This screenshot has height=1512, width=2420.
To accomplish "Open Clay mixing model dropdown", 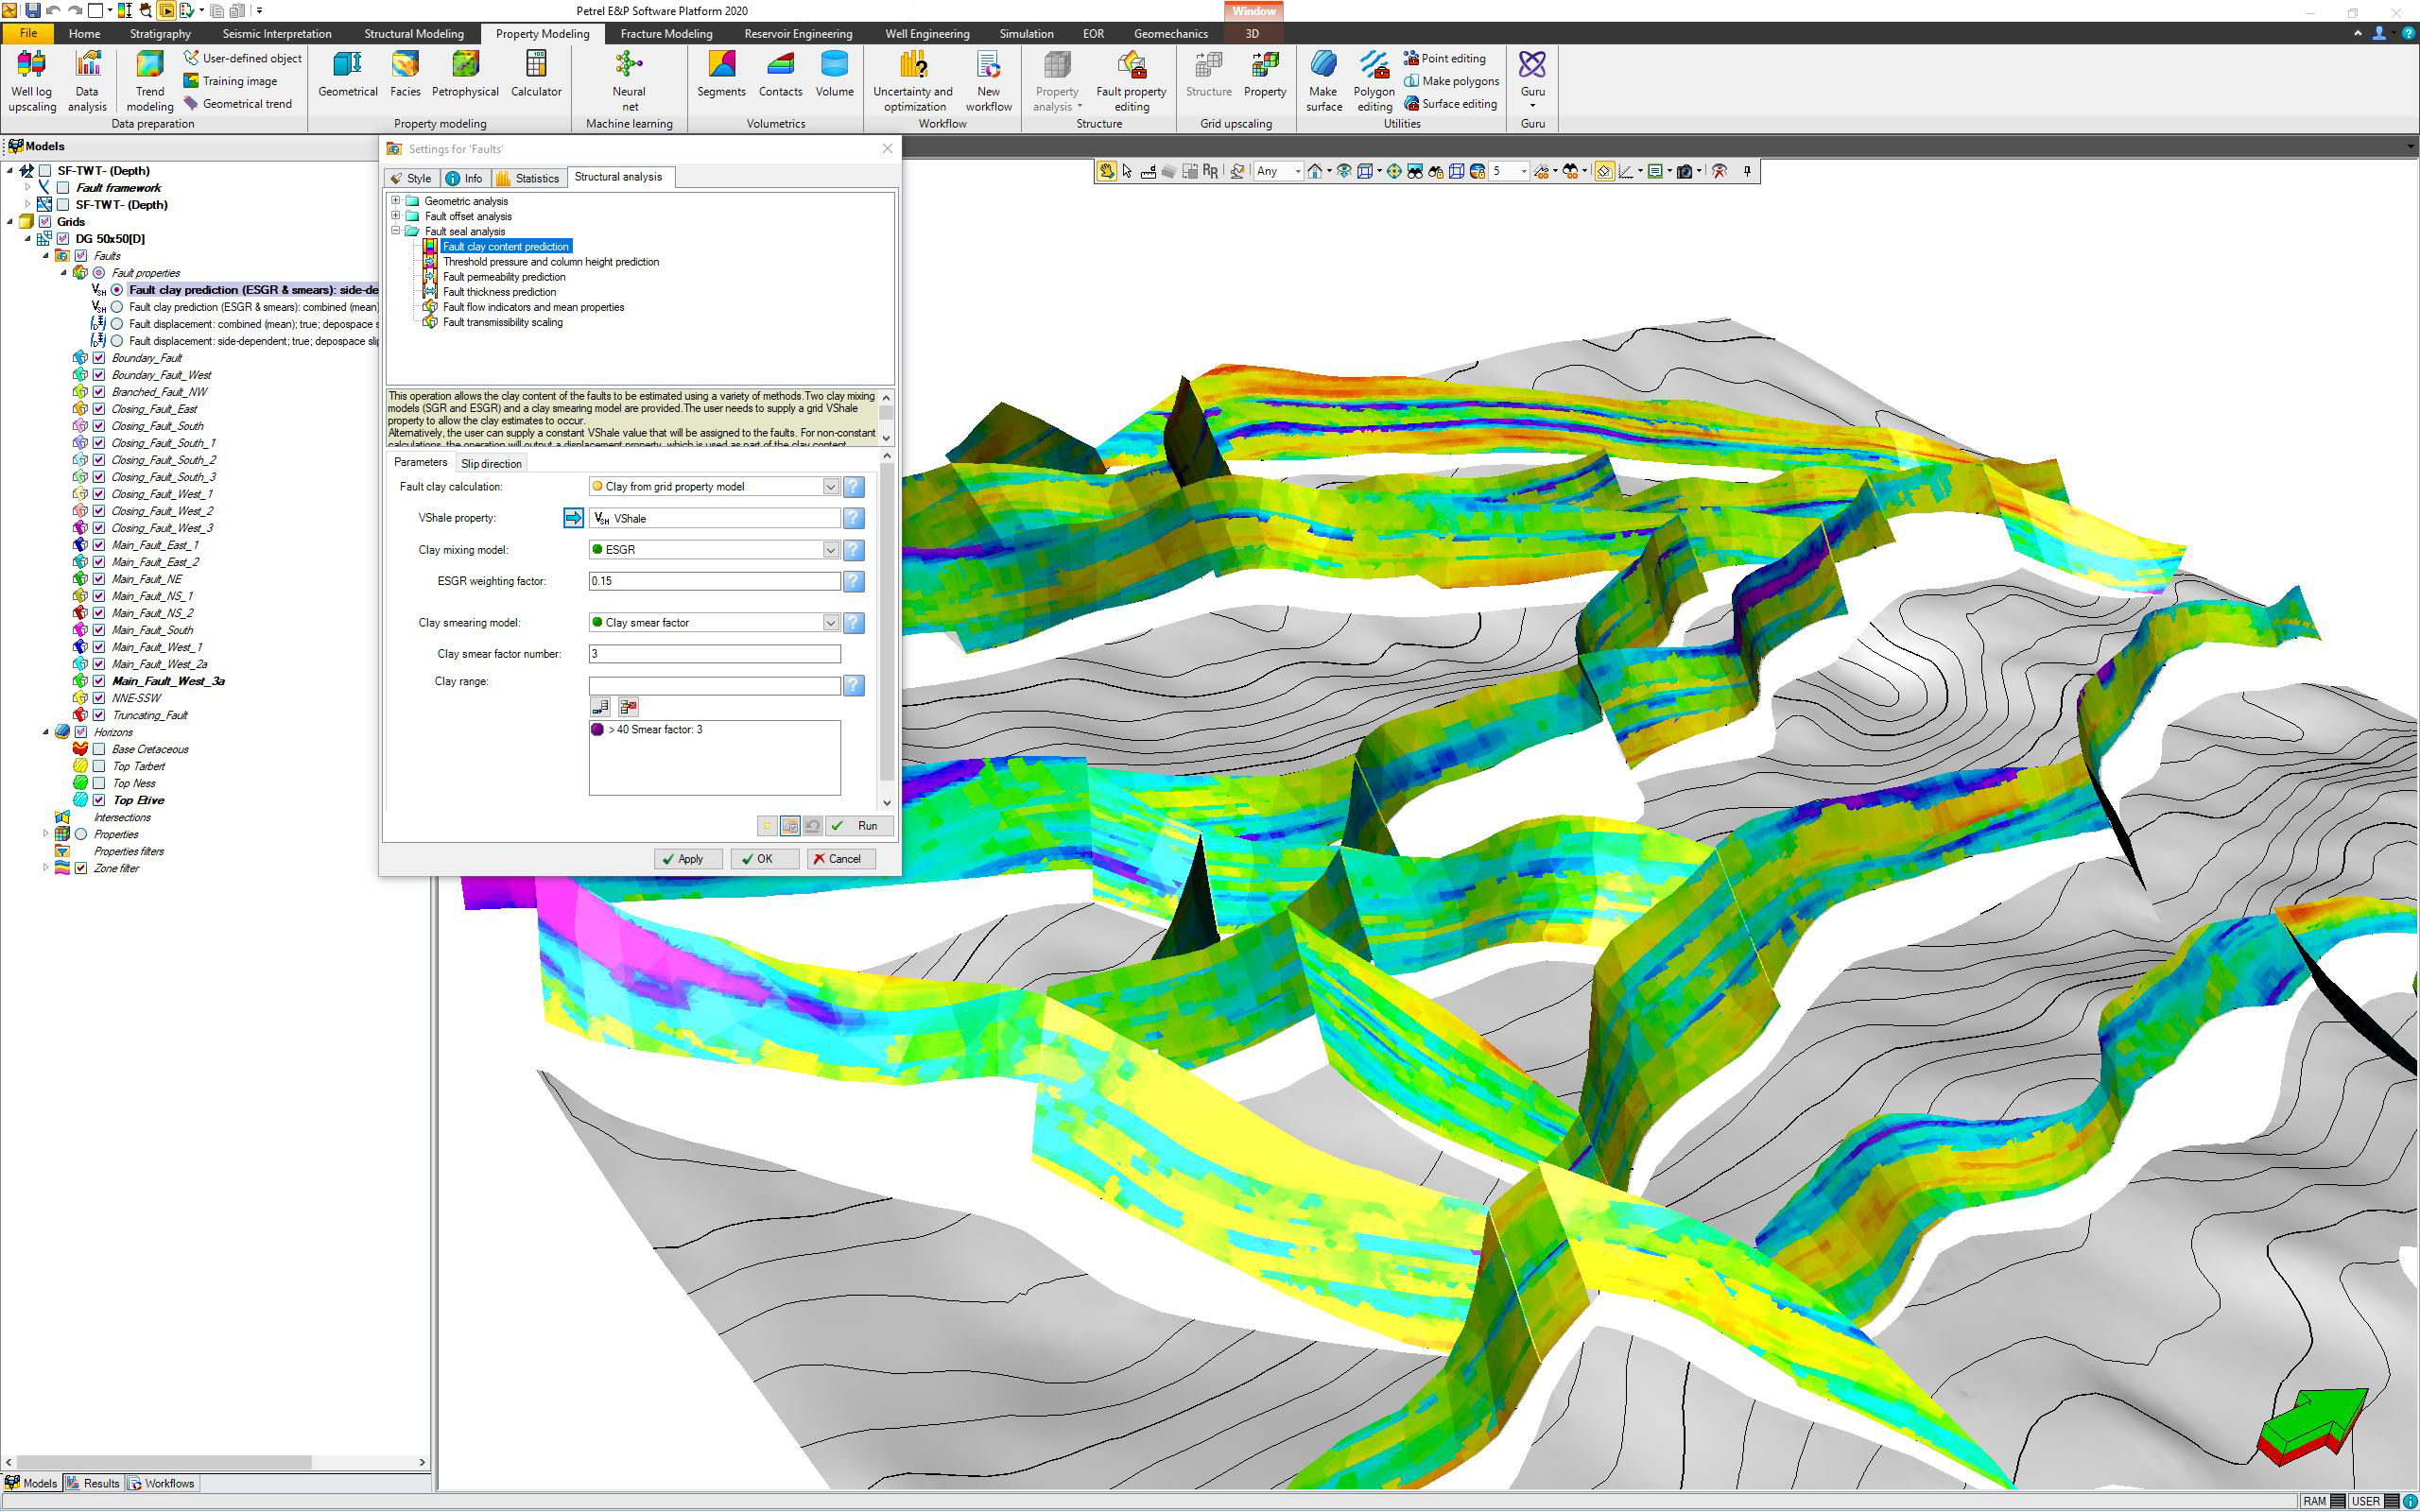I will (830, 550).
